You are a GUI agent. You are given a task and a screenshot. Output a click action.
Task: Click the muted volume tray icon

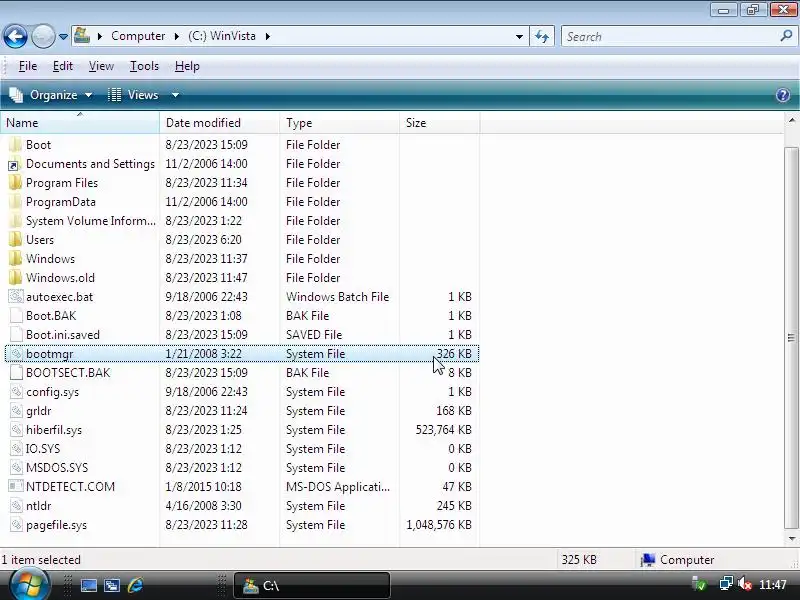coord(745,583)
